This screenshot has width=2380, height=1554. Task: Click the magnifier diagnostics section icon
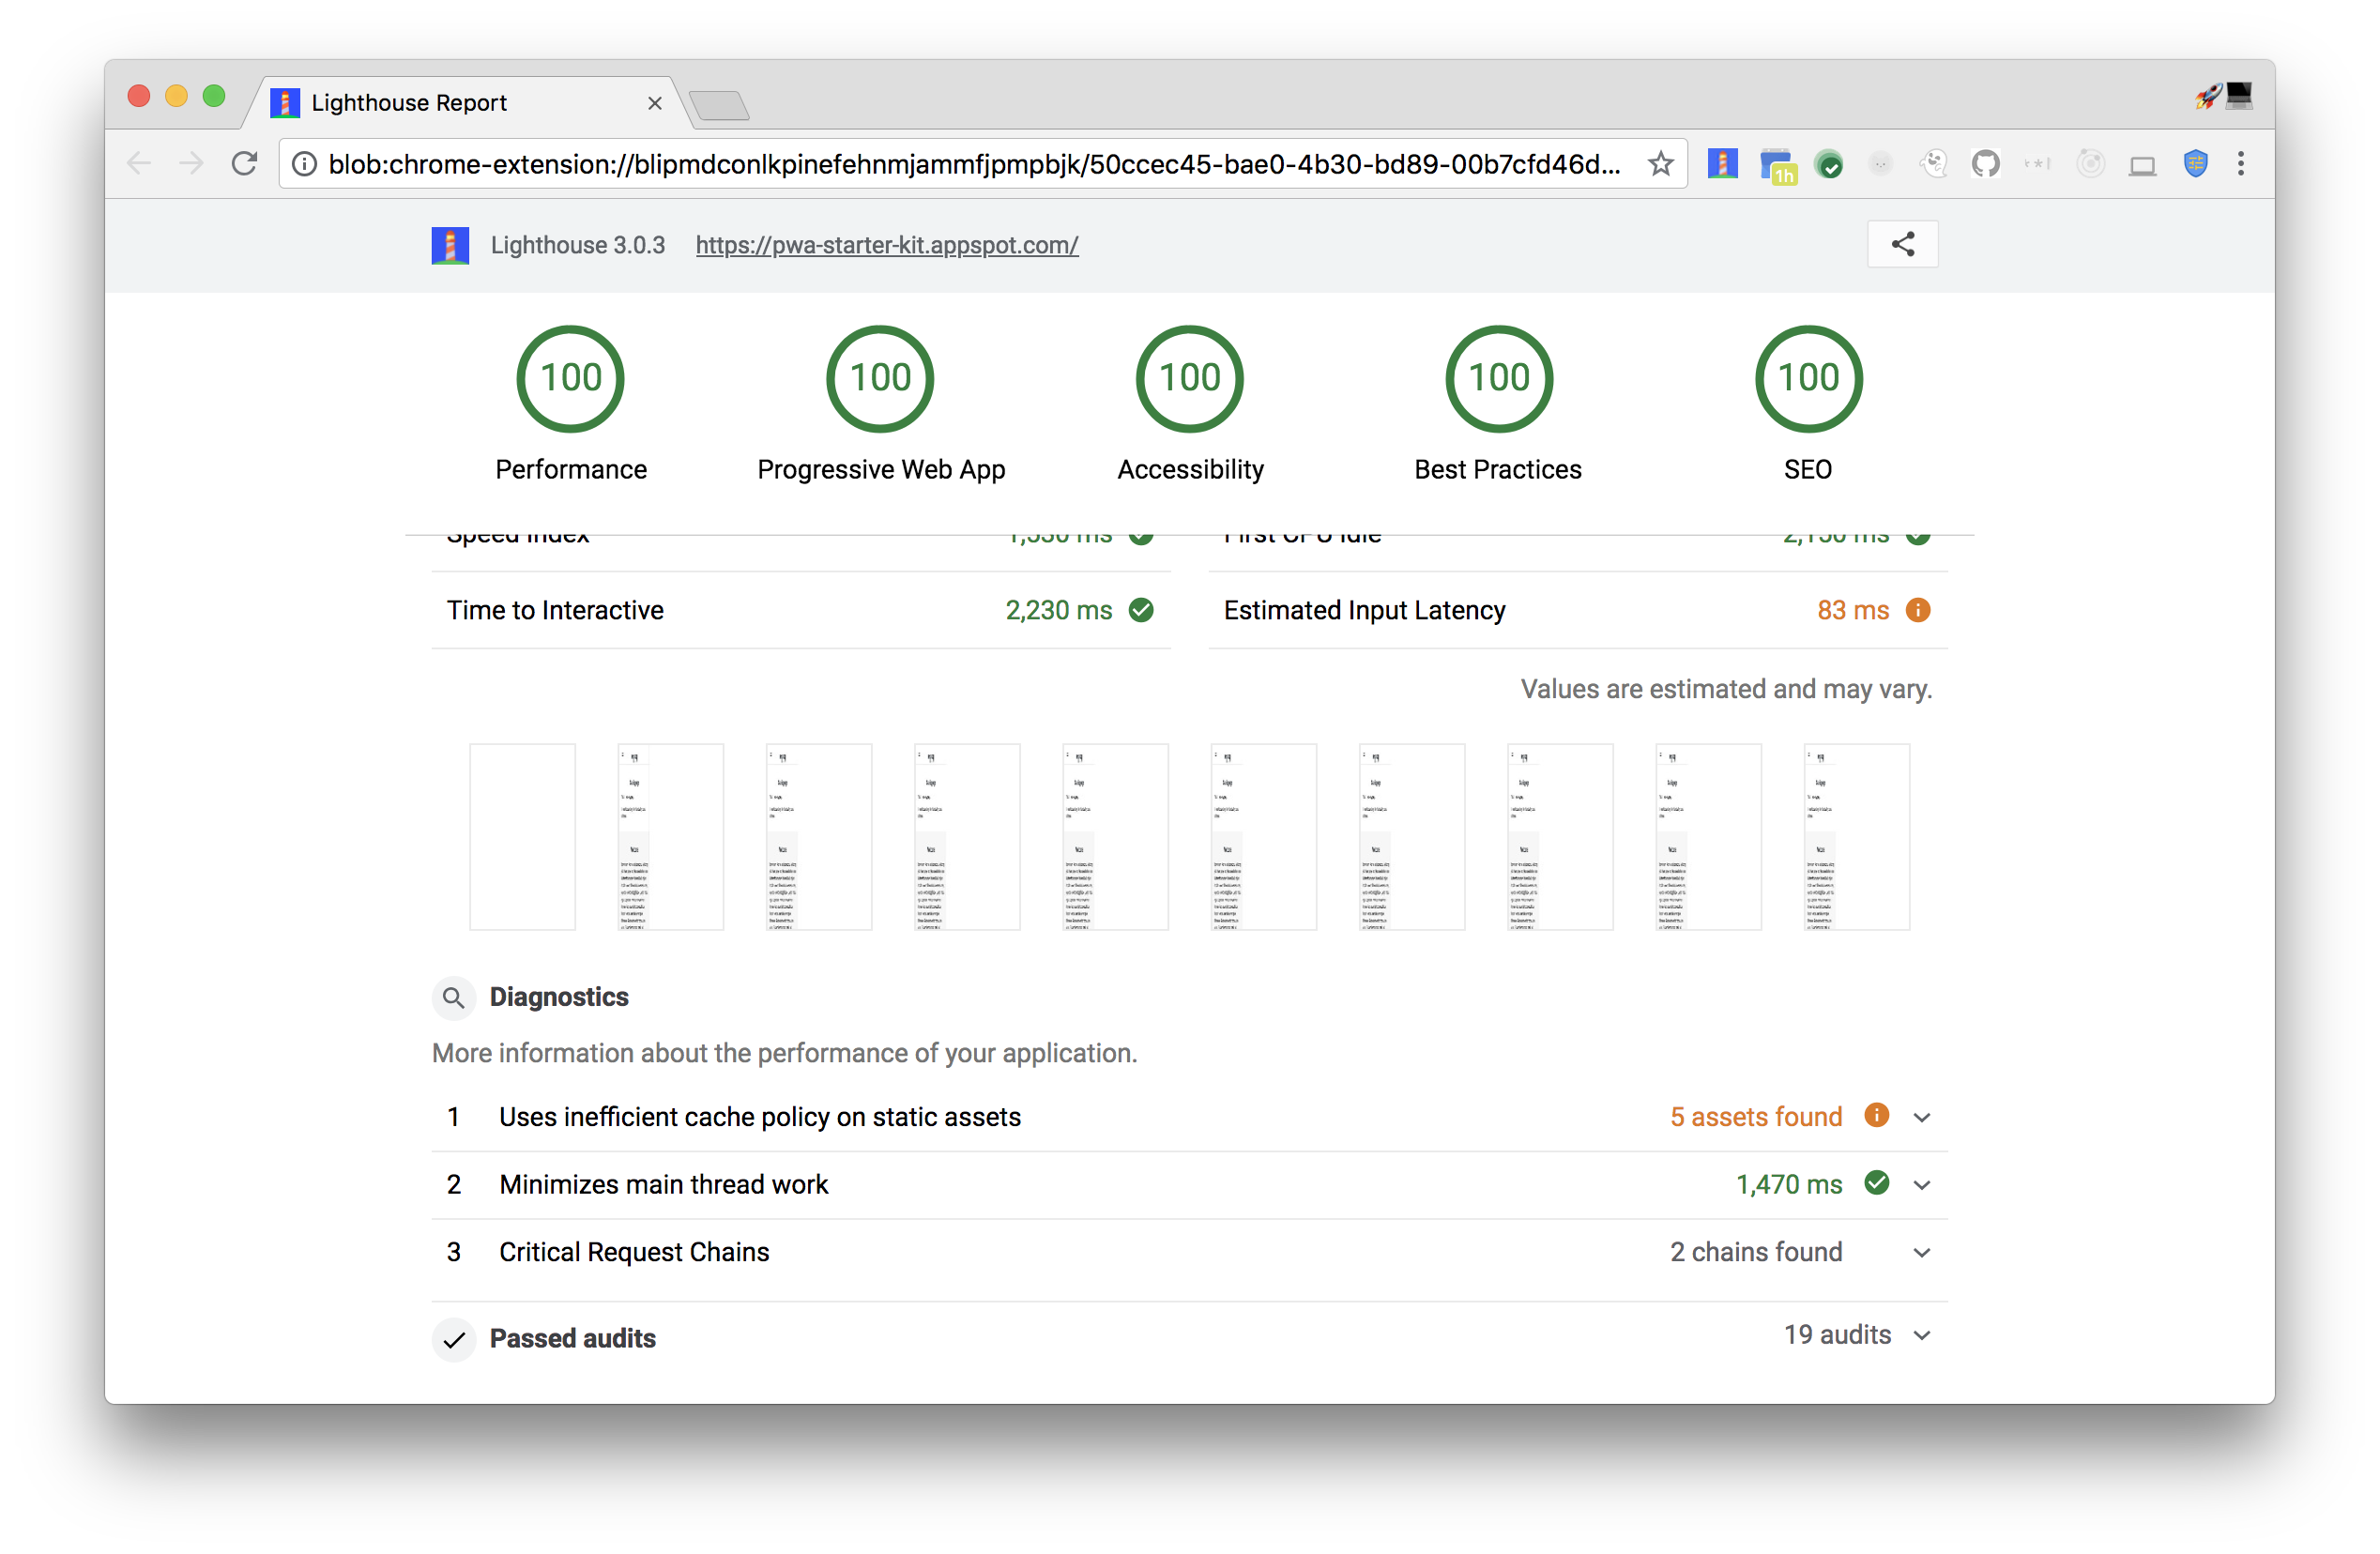click(x=452, y=996)
